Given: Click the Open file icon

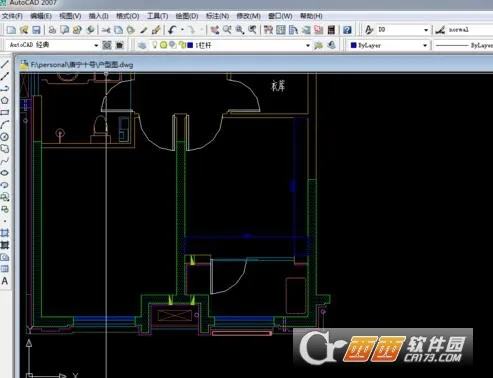Looking at the screenshot, I should point(24,30).
